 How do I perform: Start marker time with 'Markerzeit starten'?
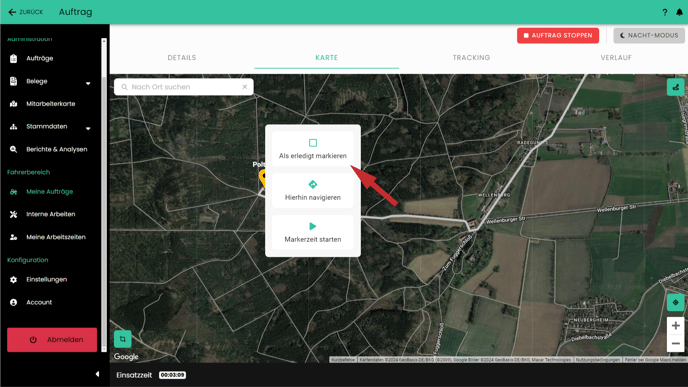(x=313, y=233)
